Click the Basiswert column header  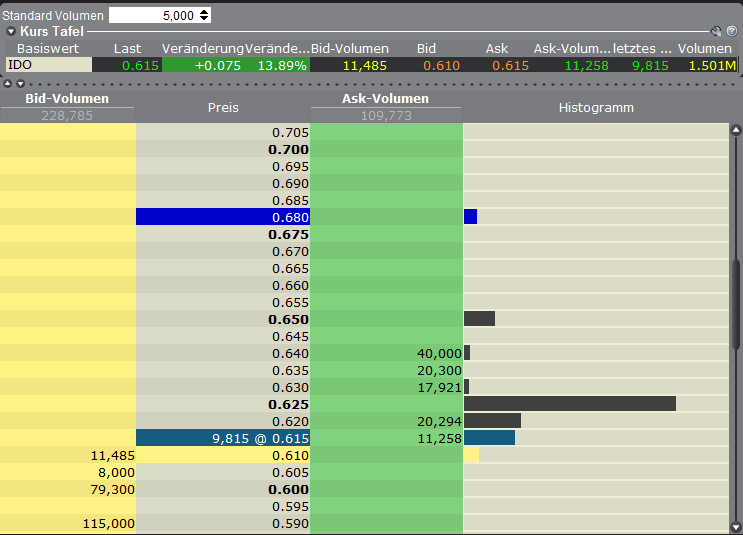pos(48,48)
